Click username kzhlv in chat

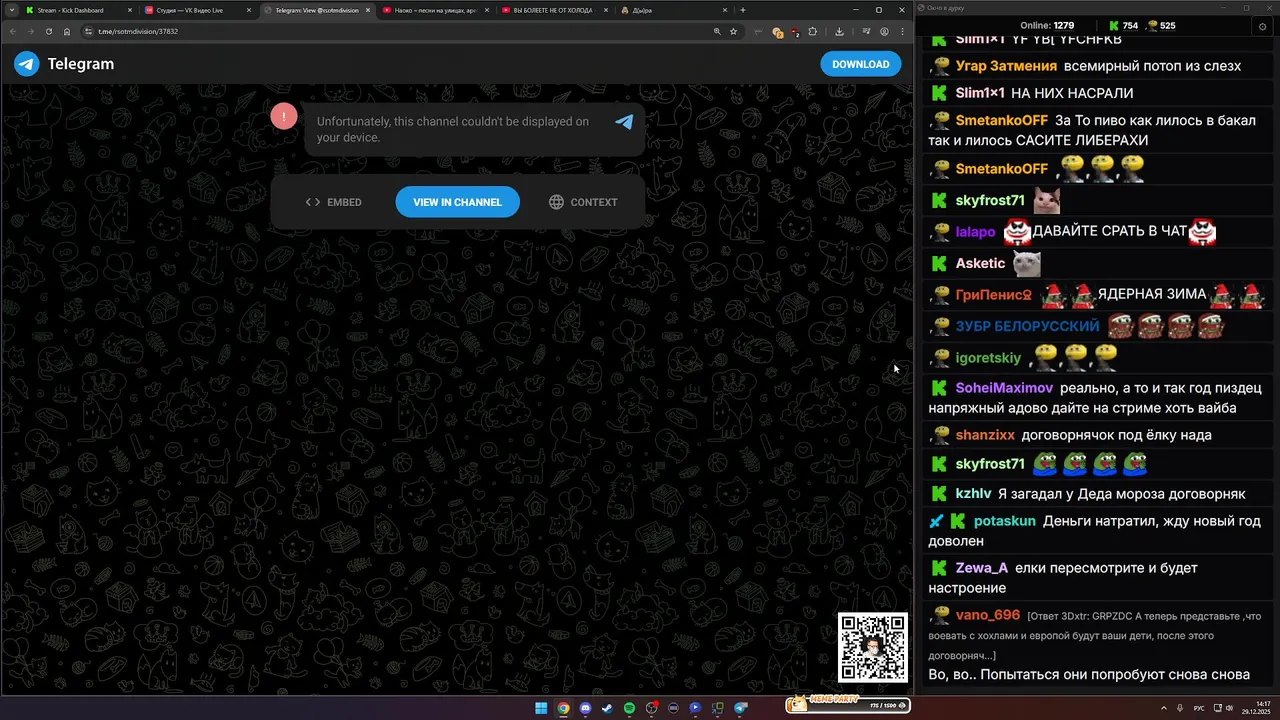point(973,494)
